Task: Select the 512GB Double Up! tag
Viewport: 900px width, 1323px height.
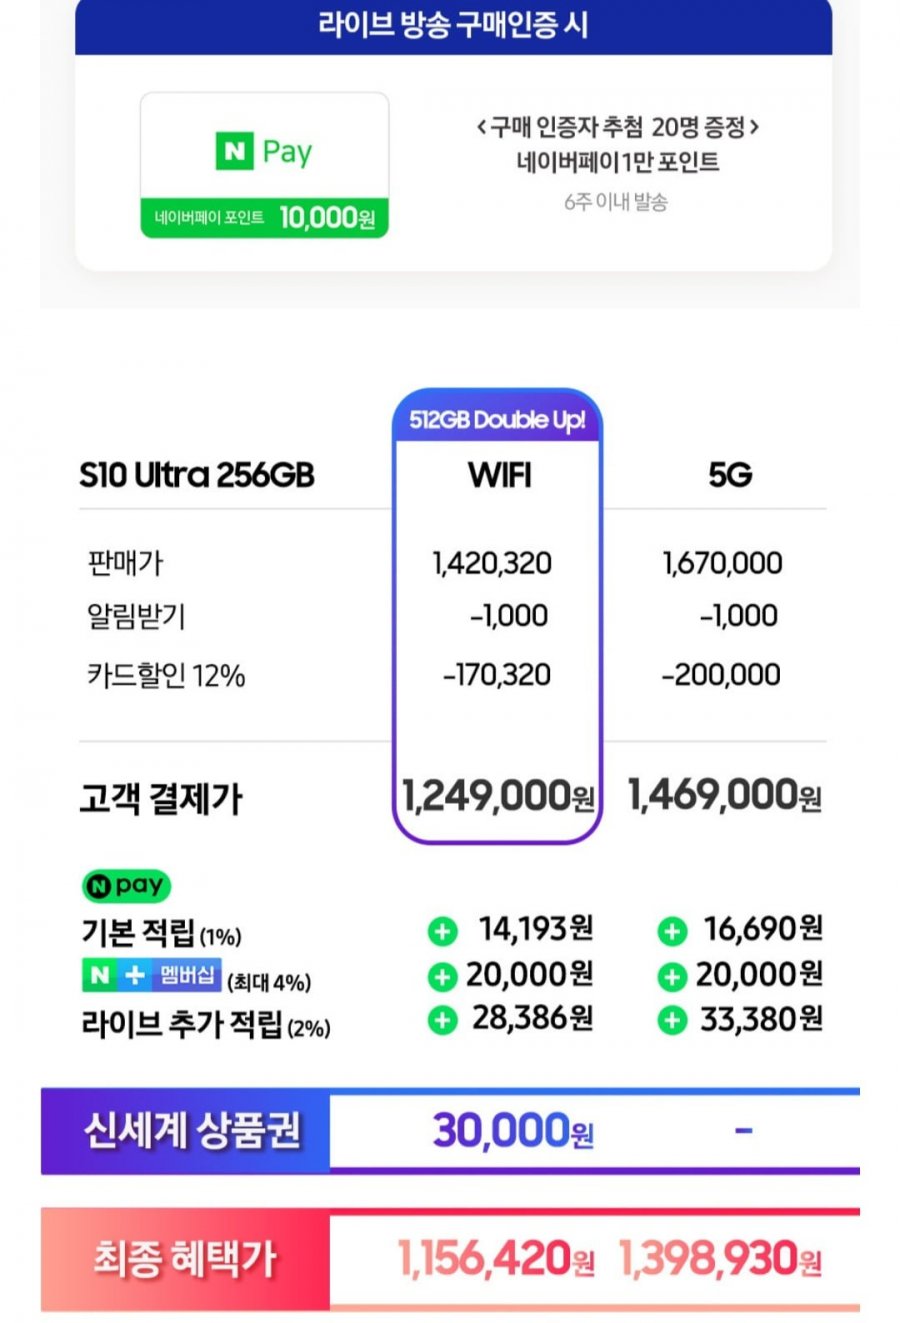Action: [497, 419]
